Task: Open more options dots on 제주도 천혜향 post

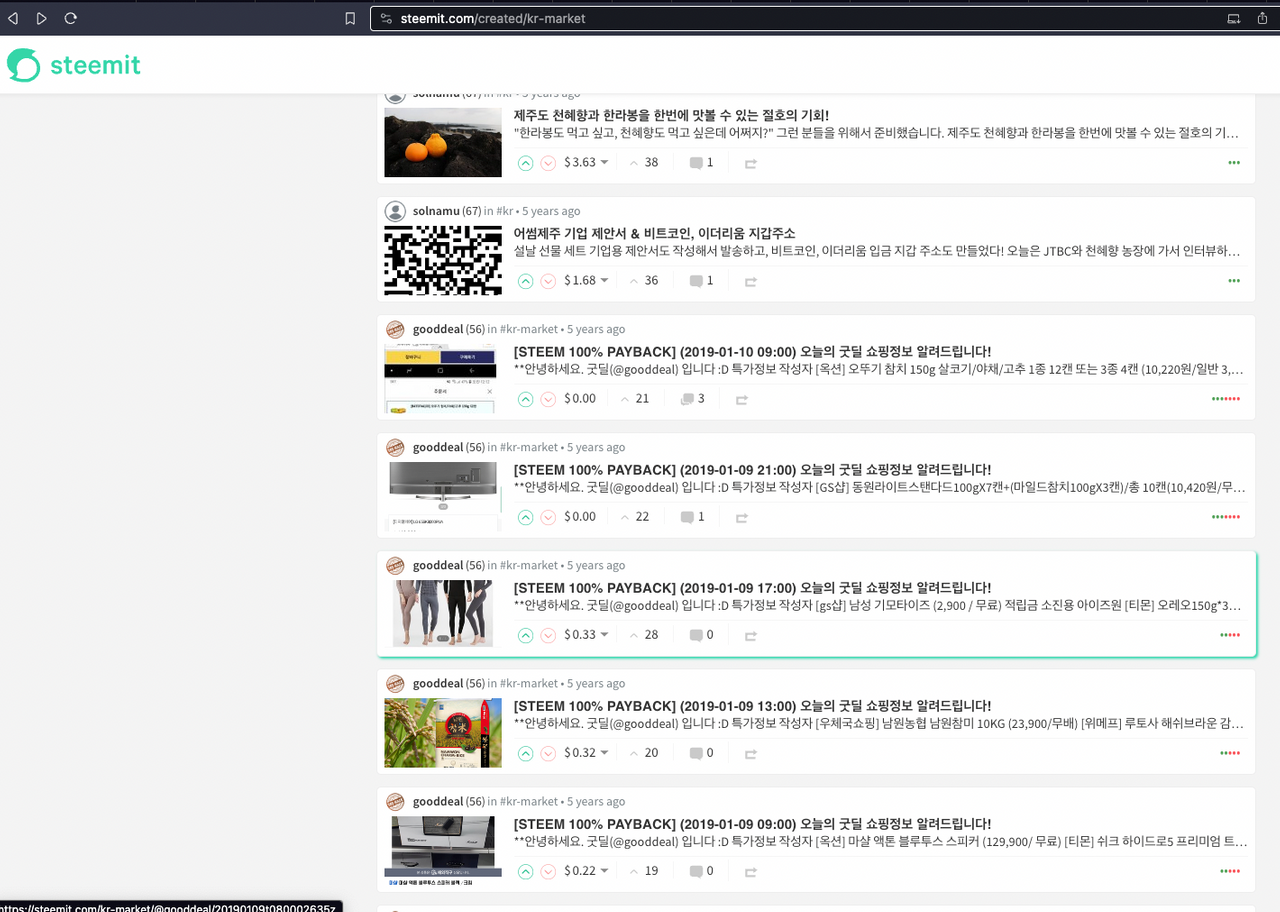Action: pyautogui.click(x=1234, y=163)
